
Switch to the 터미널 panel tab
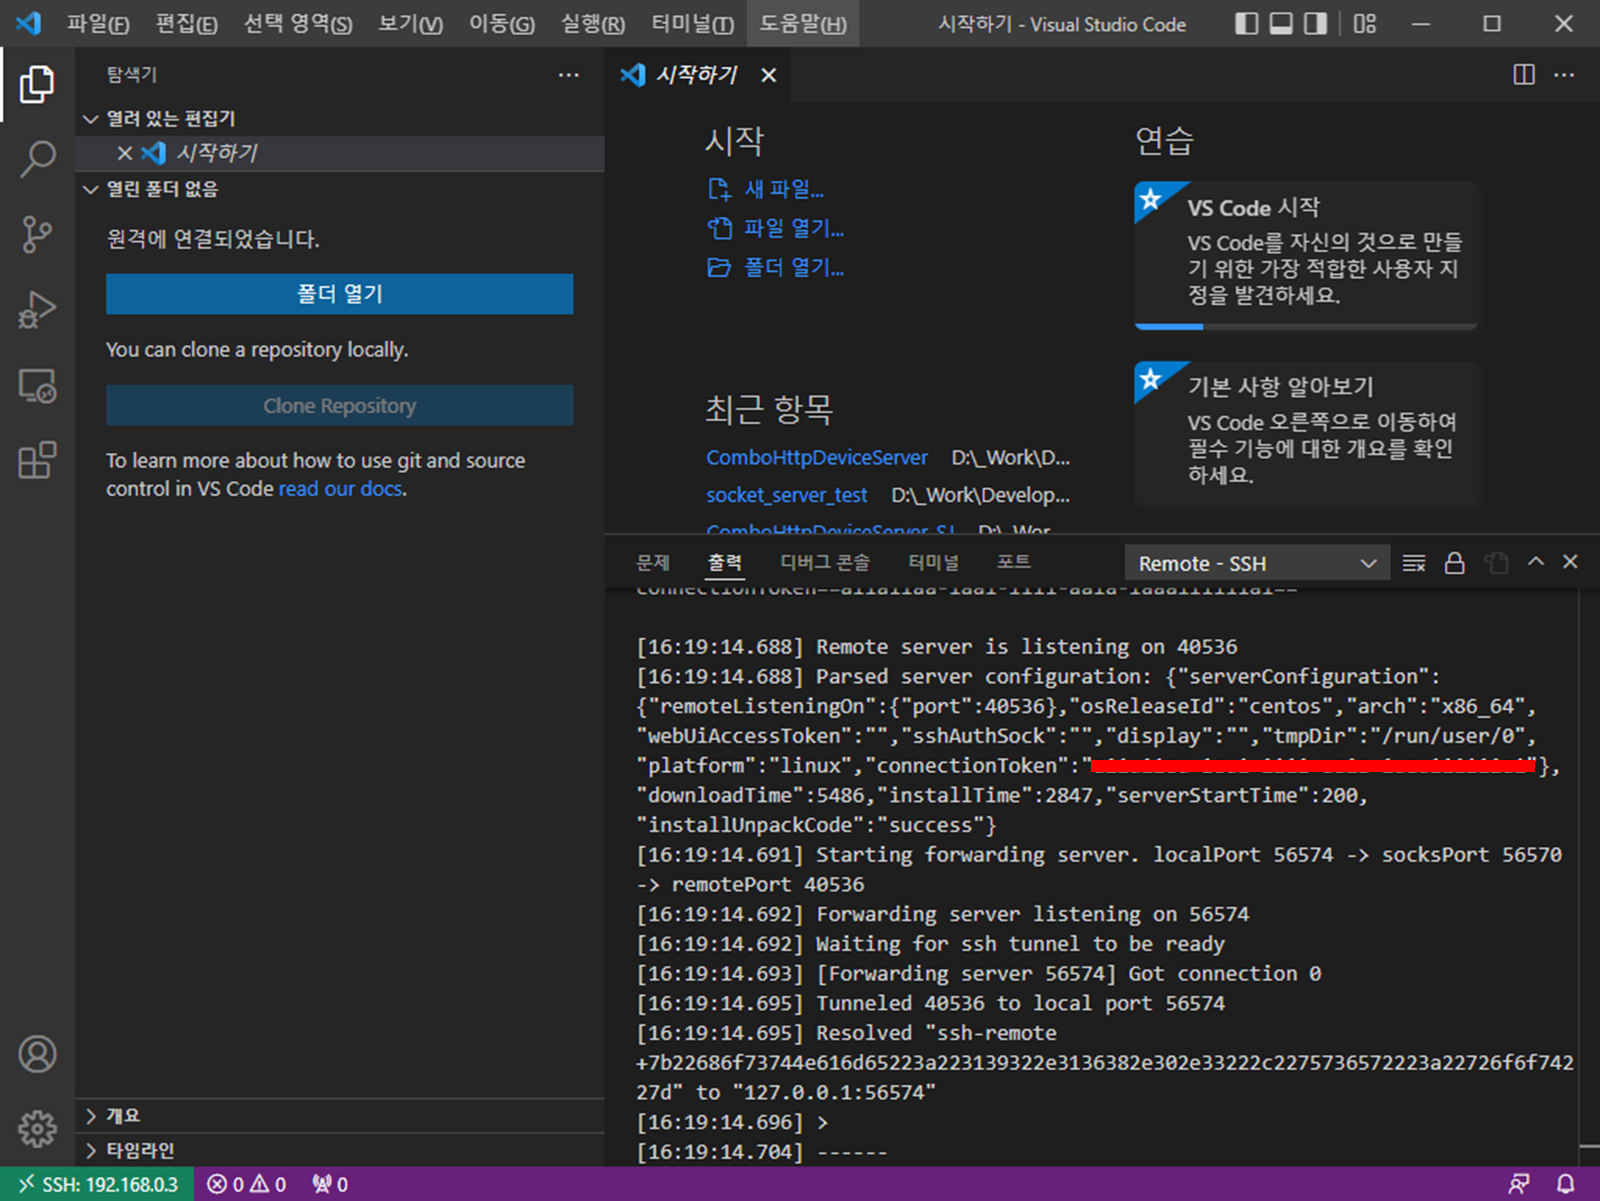tap(933, 562)
